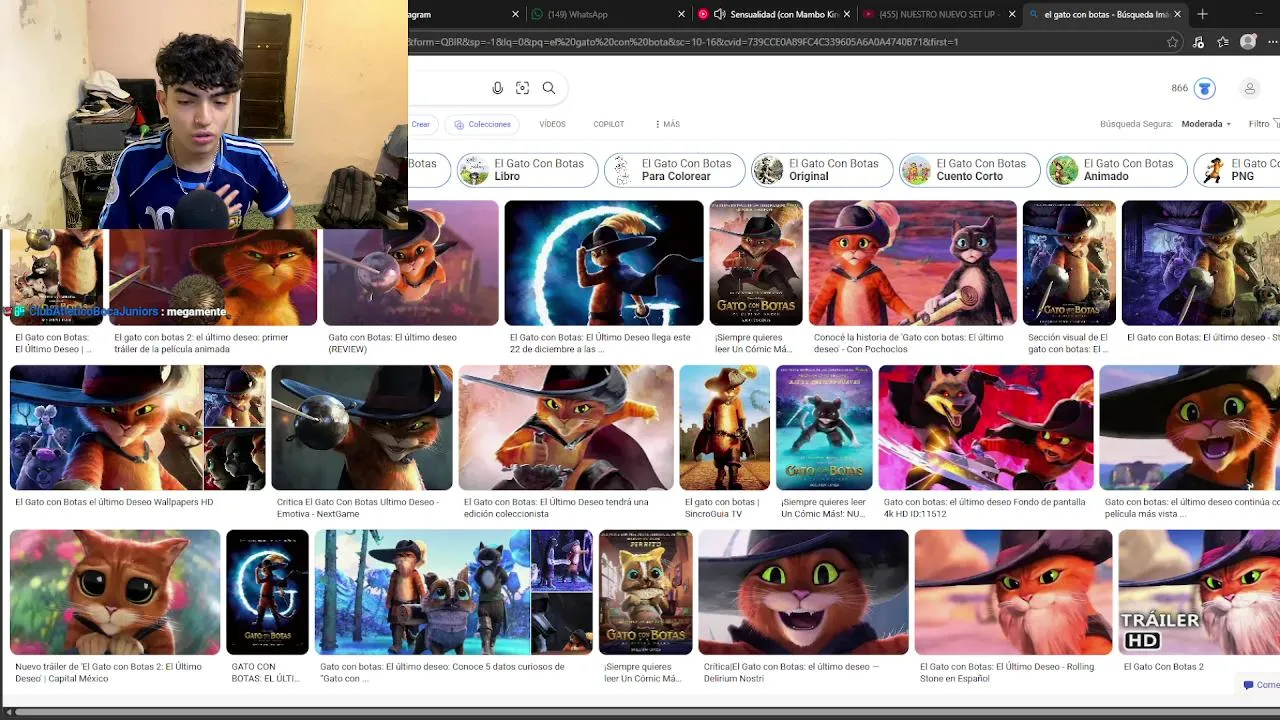This screenshot has height=720, width=1280.
Task: Open a new browser tab
Action: (x=1202, y=14)
